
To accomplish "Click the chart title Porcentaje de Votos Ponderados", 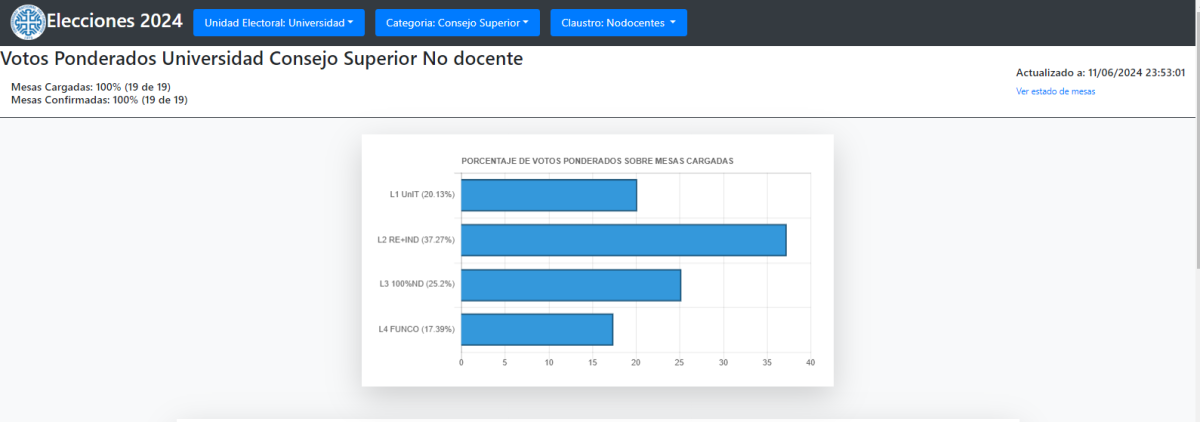I will pyautogui.click(x=597, y=161).
